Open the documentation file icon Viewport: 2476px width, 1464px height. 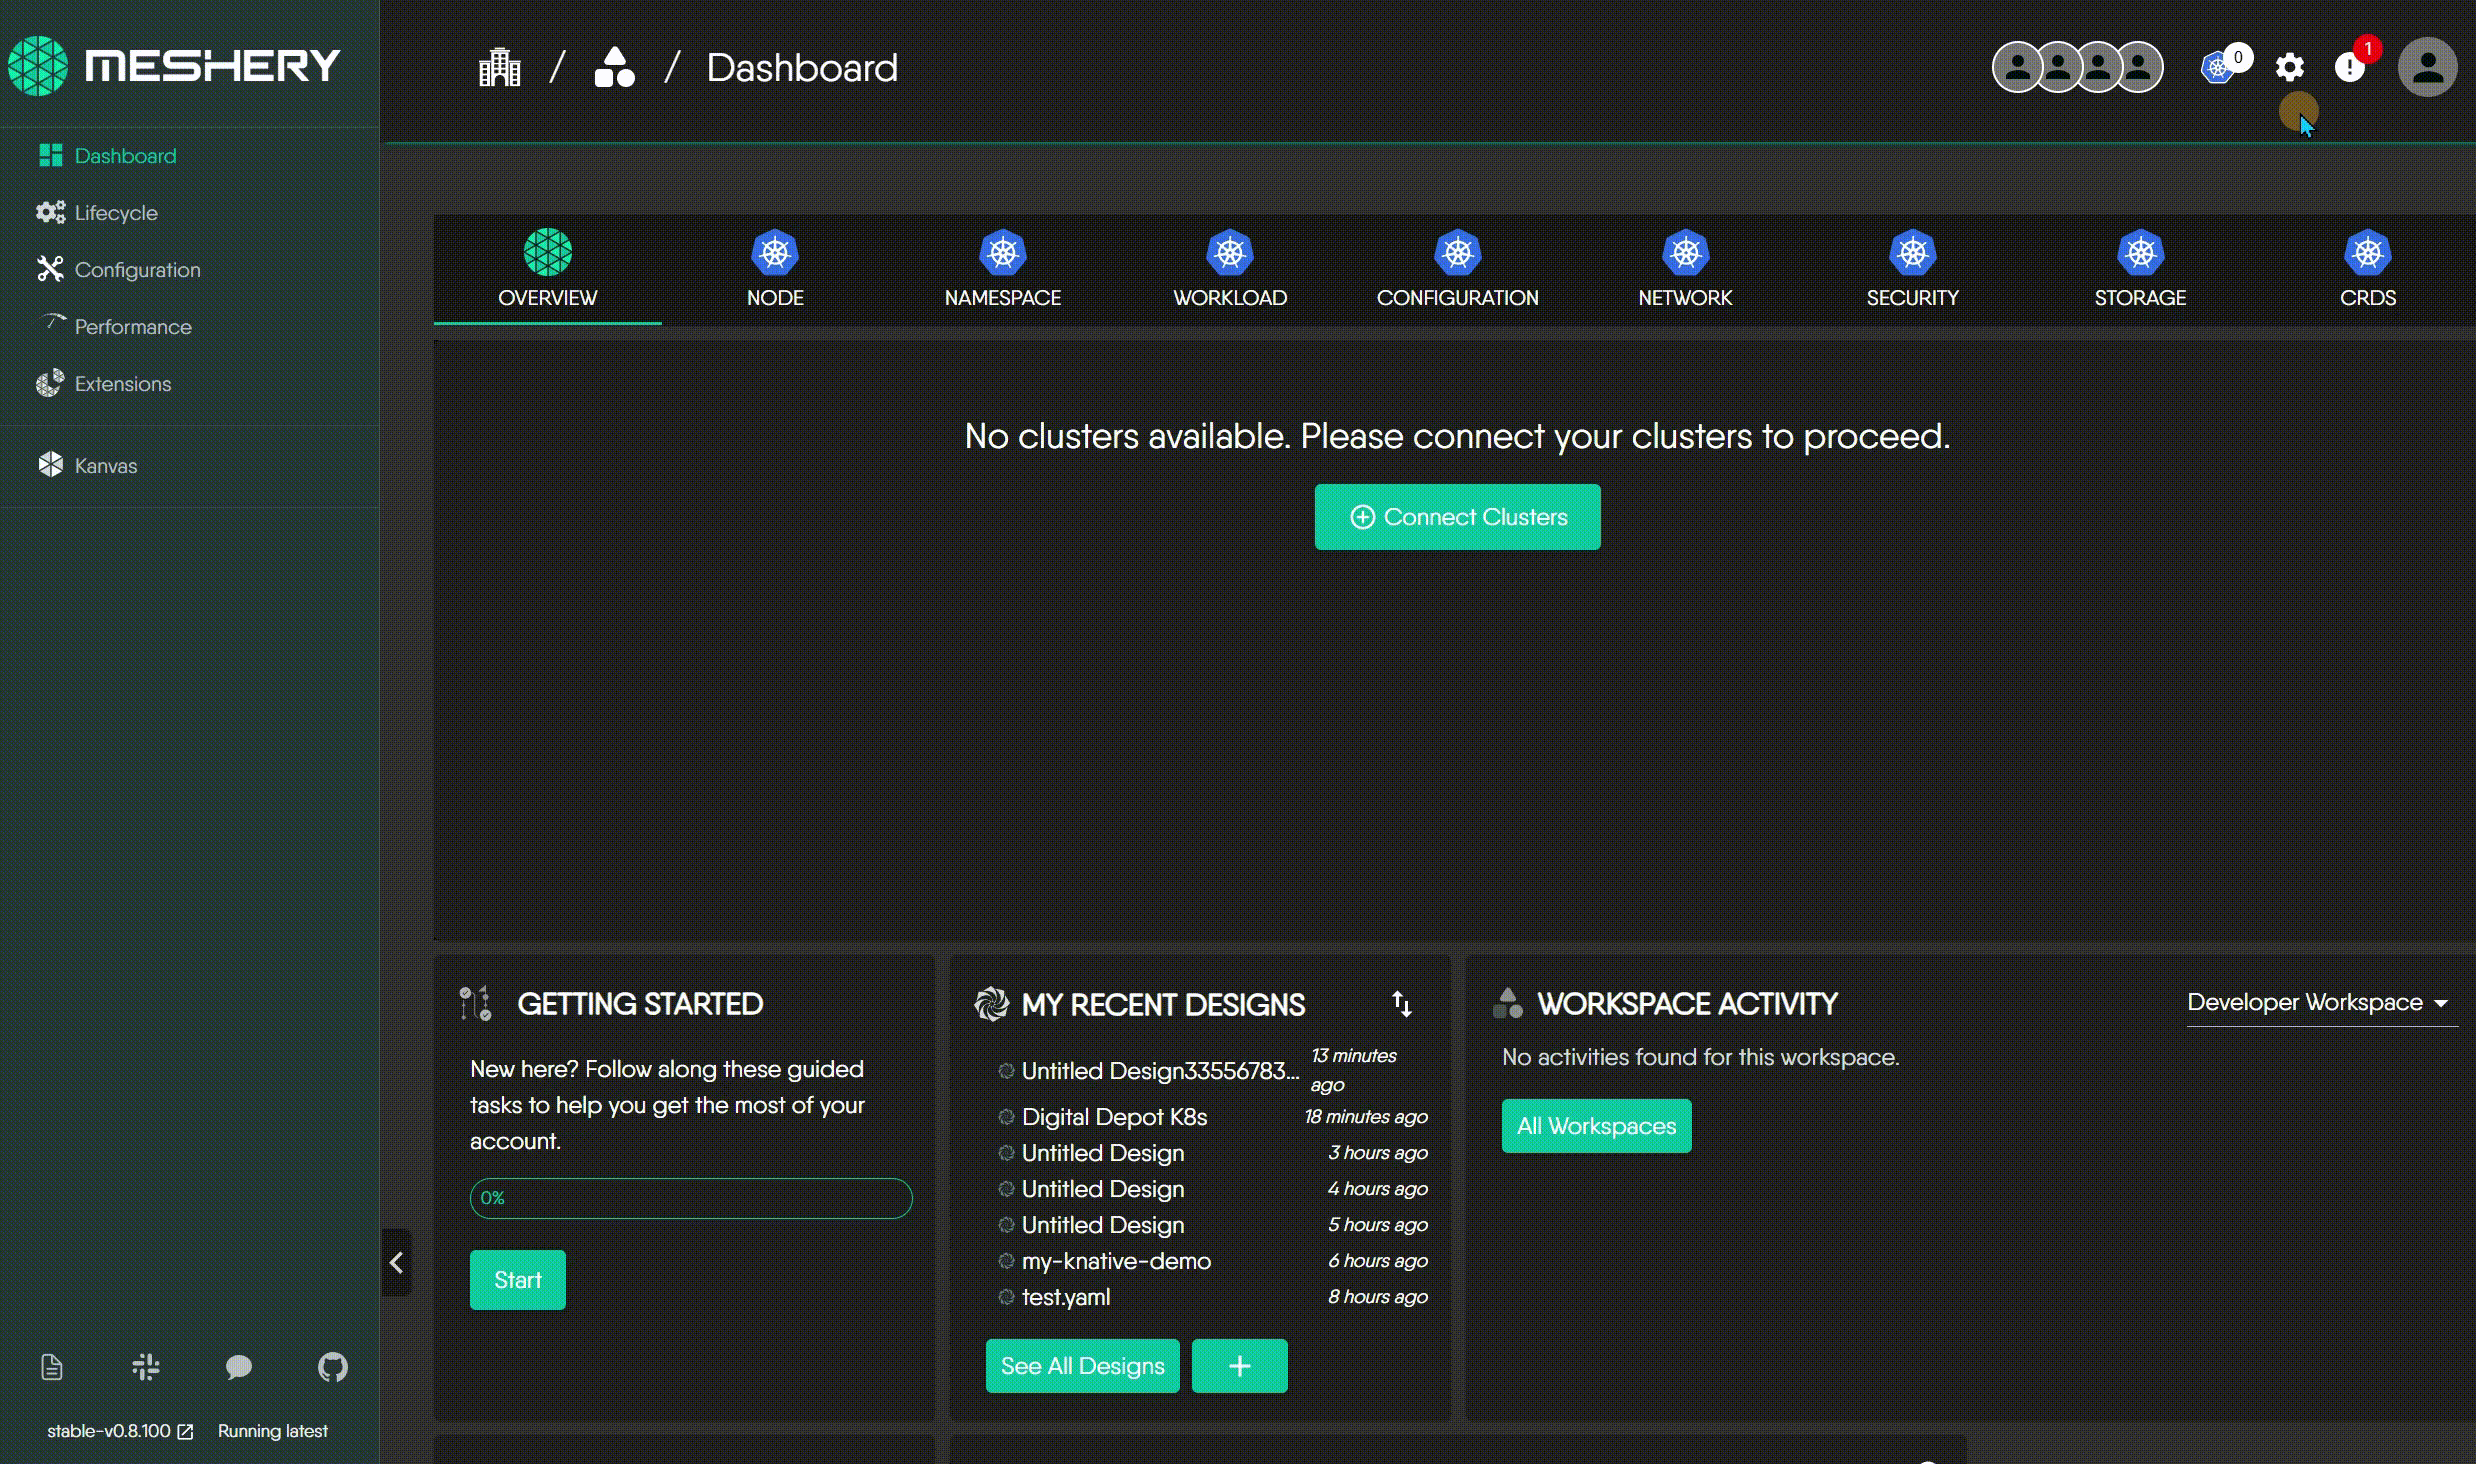pos(52,1367)
